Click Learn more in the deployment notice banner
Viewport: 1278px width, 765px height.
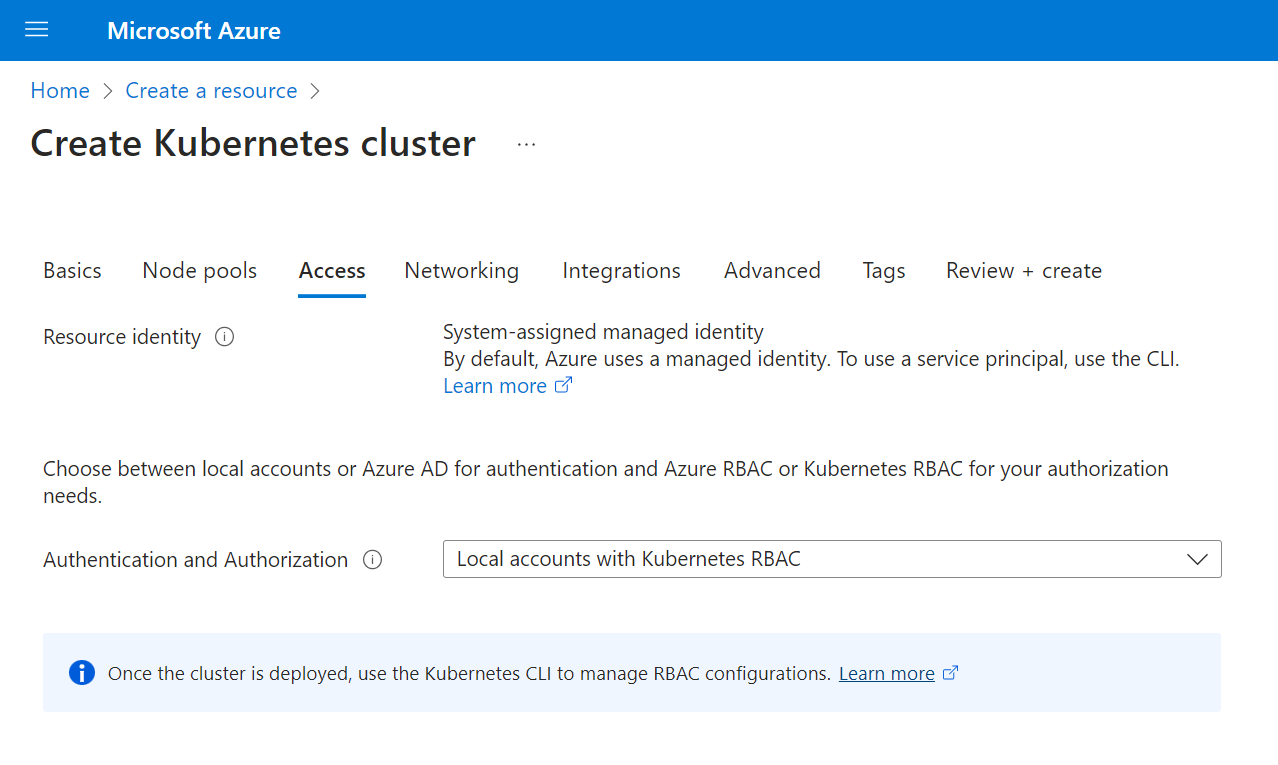pyautogui.click(x=885, y=672)
